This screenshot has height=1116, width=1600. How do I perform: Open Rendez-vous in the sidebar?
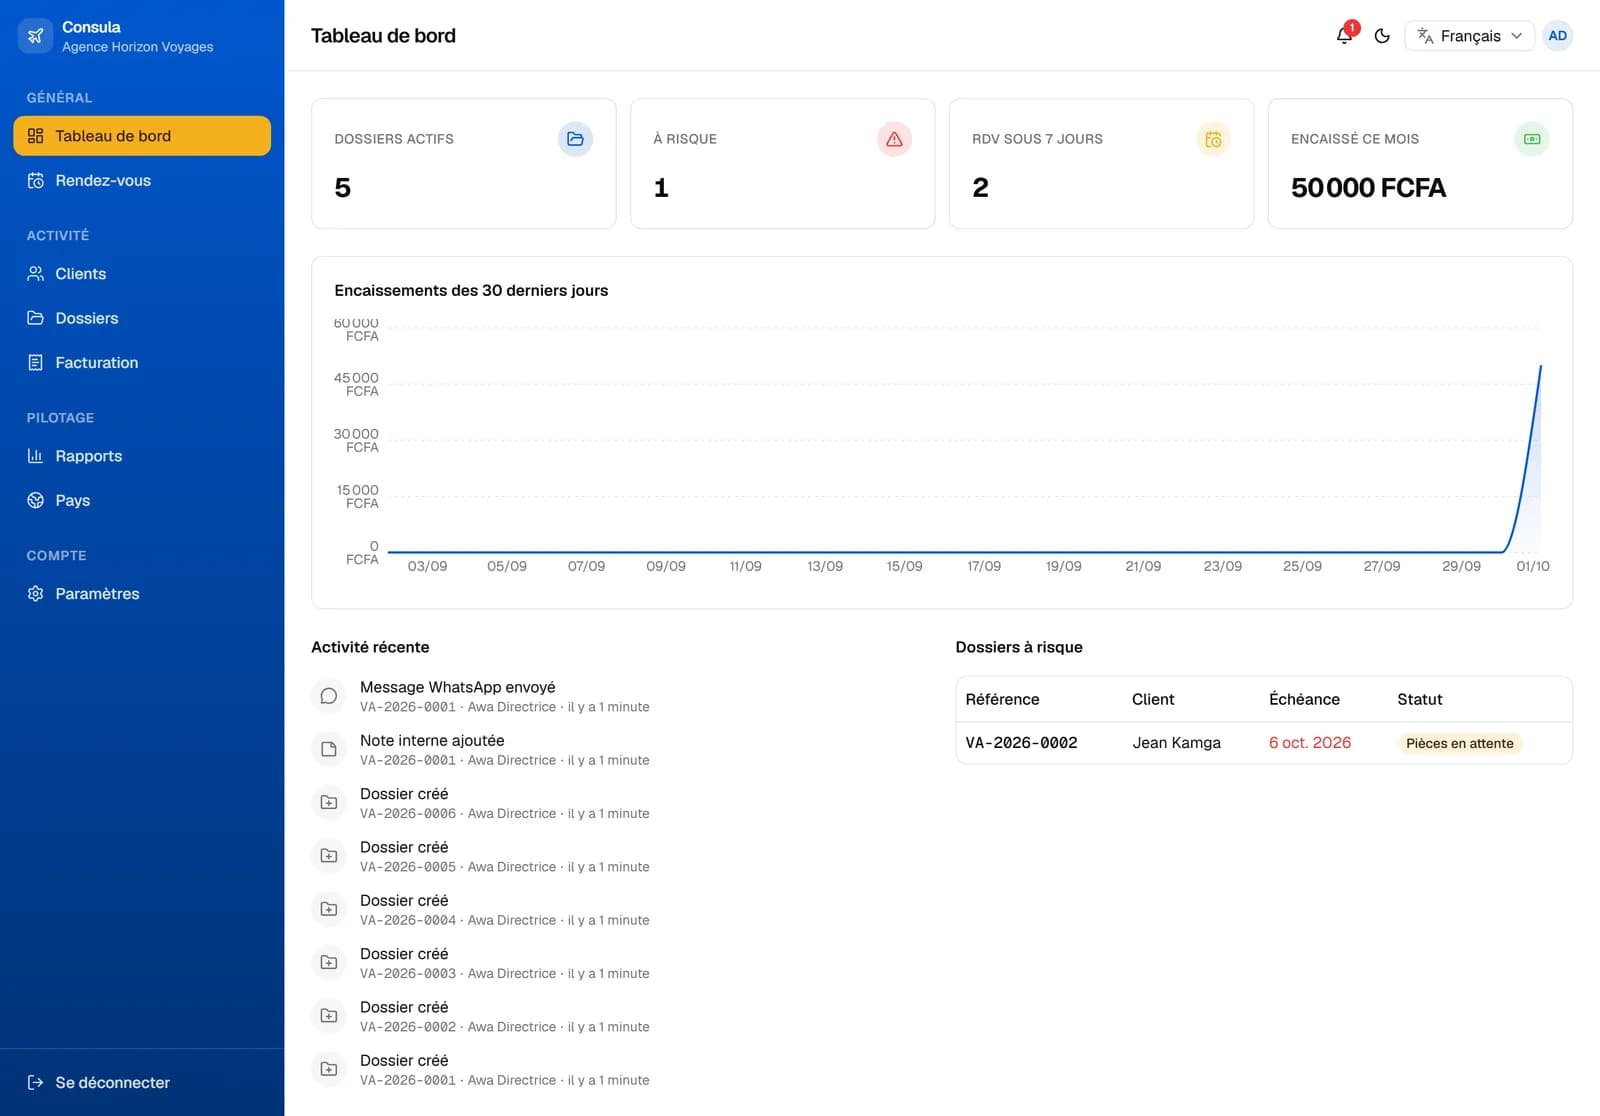coord(142,181)
